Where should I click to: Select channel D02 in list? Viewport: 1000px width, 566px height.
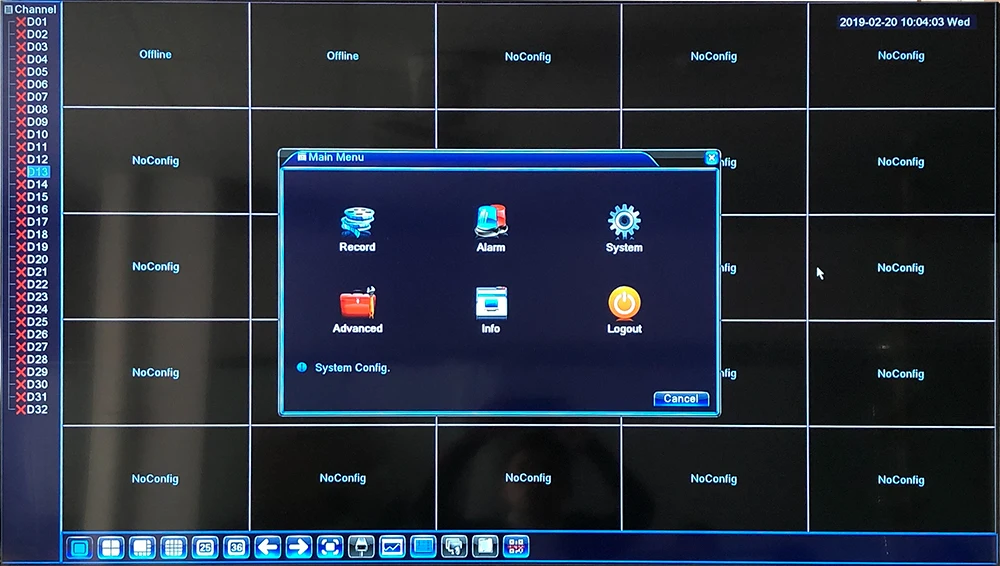click(x=37, y=34)
